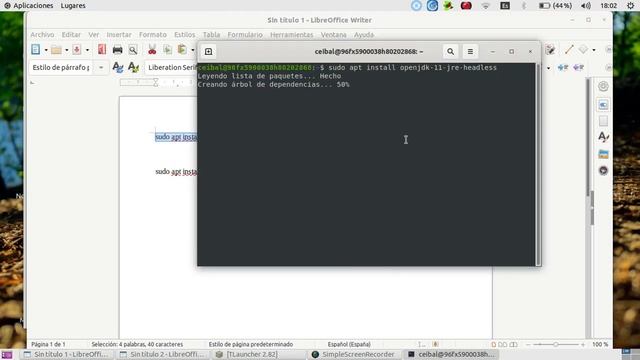Open the Properties deck in sidebar
Image resolution: width=640 pixels, height=360 pixels.
603,105
